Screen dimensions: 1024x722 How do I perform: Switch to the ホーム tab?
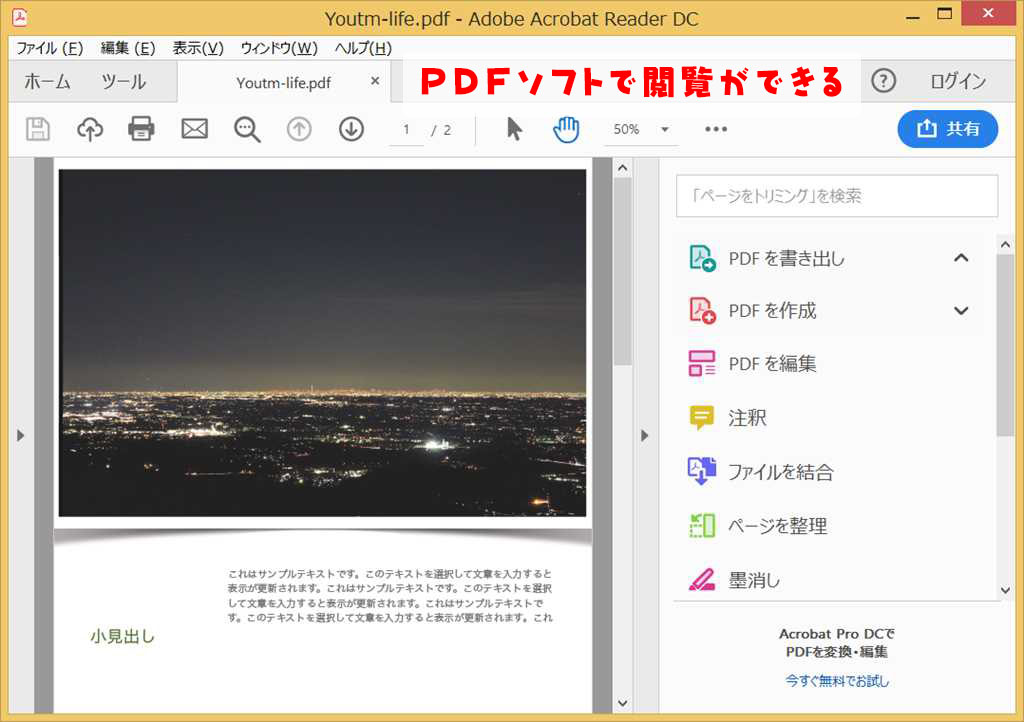click(47, 82)
